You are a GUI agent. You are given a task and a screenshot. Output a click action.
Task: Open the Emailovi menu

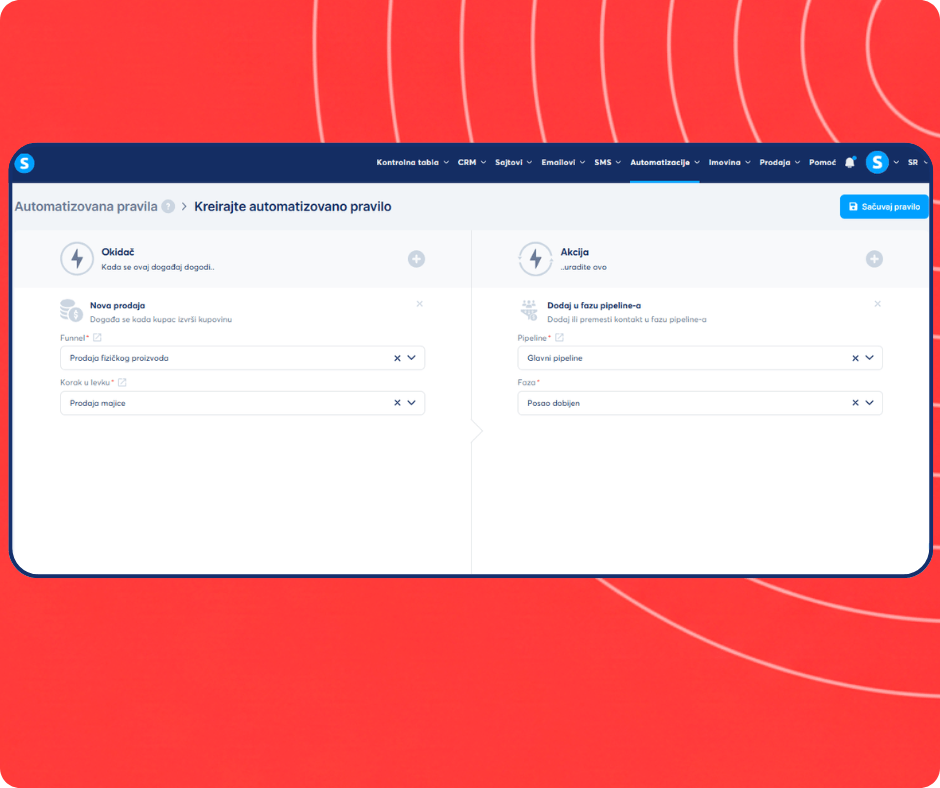[563, 163]
